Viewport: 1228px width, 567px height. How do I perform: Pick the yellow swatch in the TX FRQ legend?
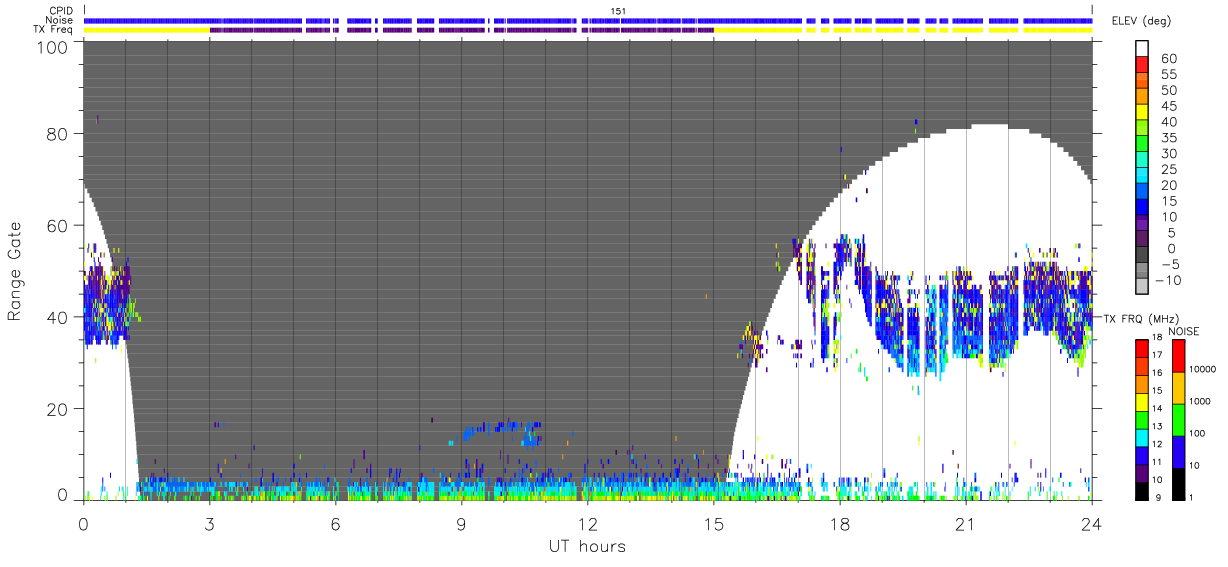click(x=1142, y=401)
